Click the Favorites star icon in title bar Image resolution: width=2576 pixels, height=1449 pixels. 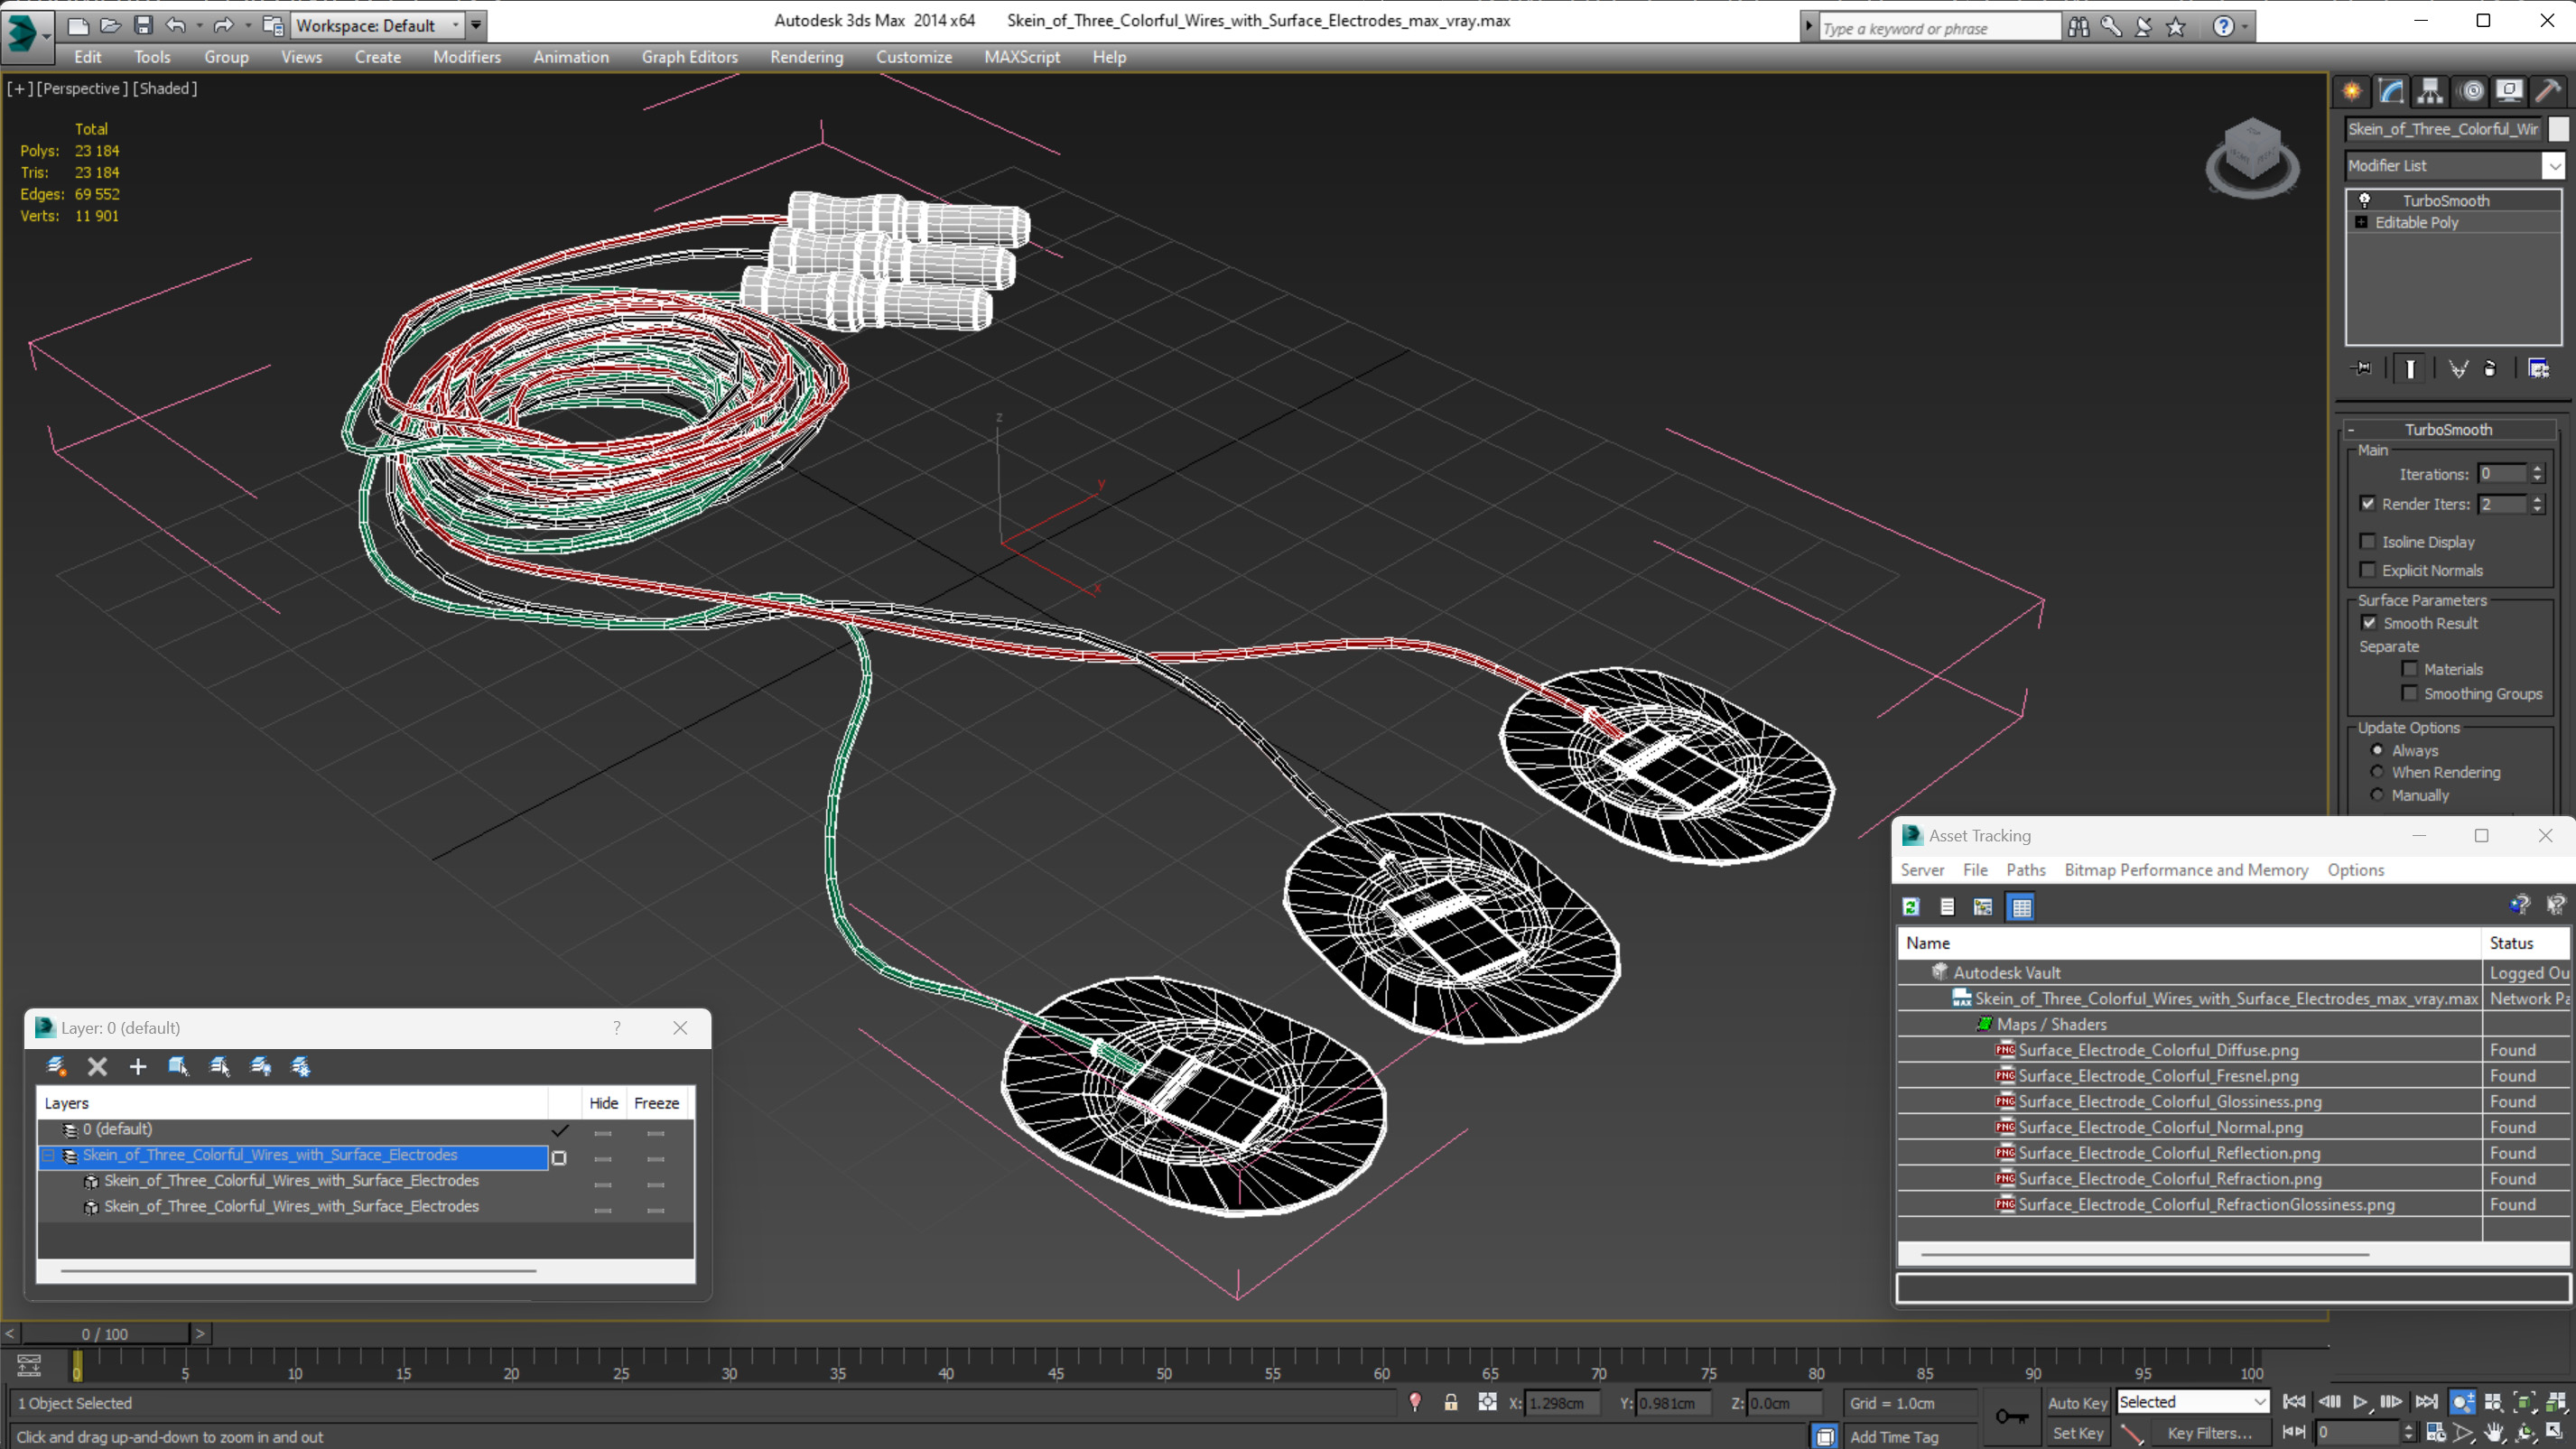[x=2176, y=27]
